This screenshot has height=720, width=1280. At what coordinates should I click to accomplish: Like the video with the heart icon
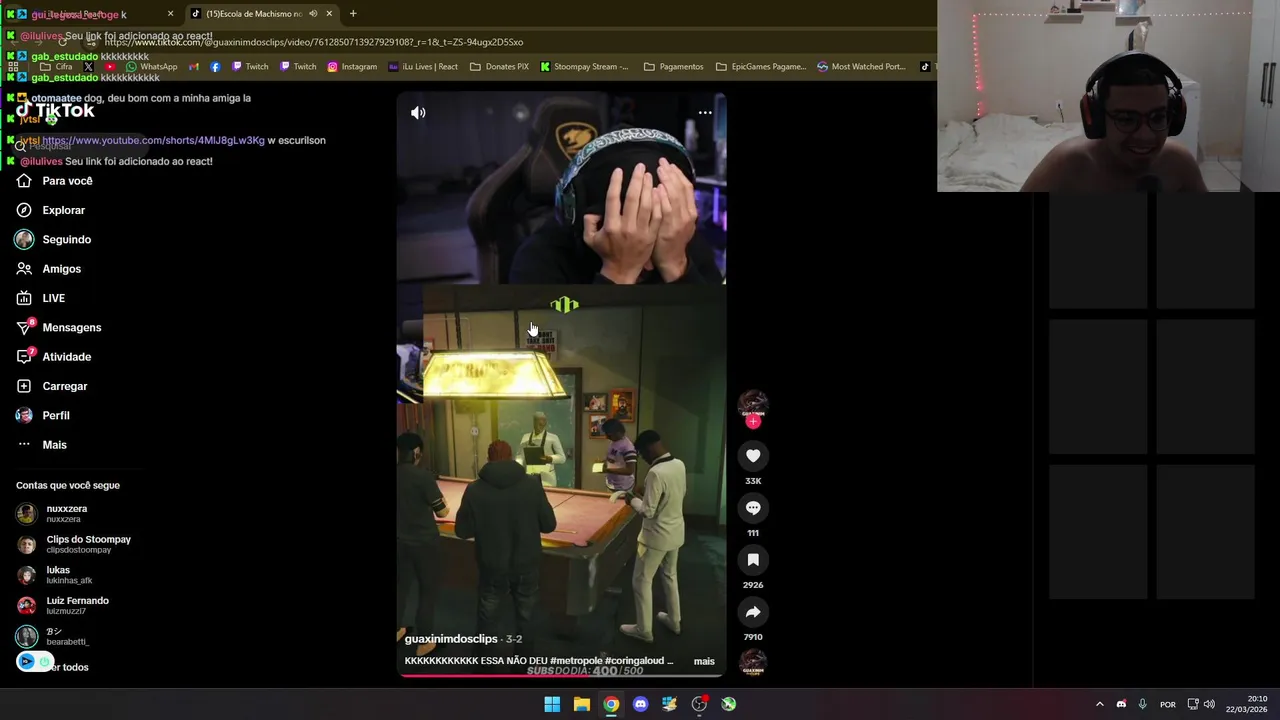click(x=753, y=456)
